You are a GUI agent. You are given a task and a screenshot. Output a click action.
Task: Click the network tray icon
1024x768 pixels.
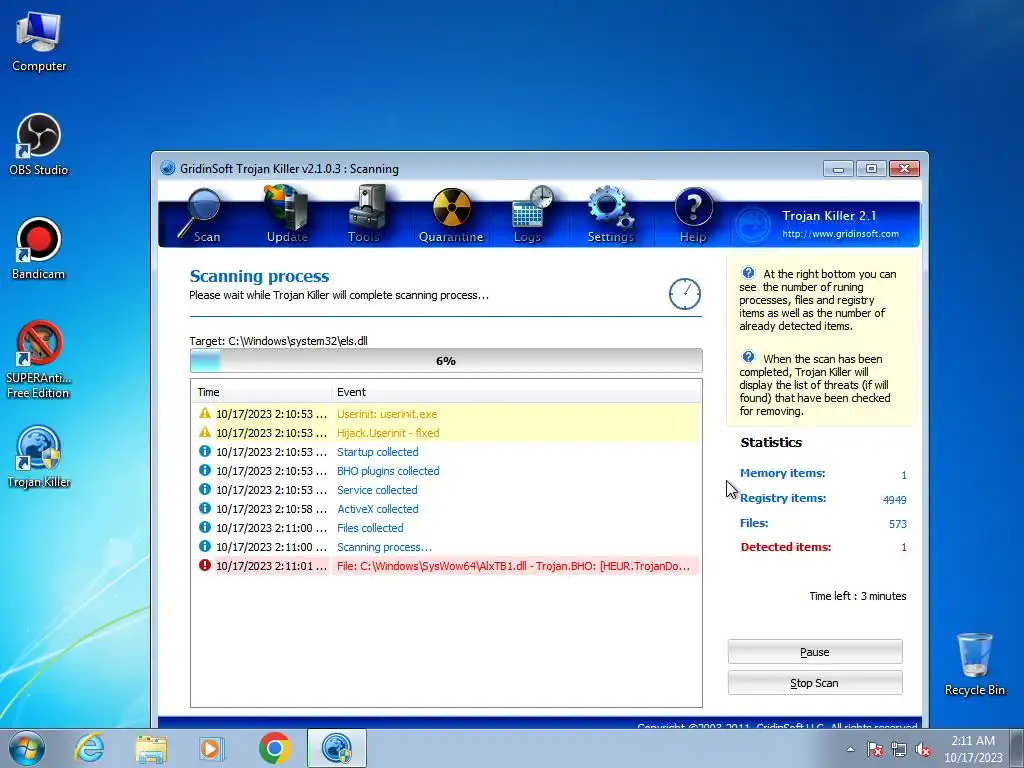[x=899, y=749]
